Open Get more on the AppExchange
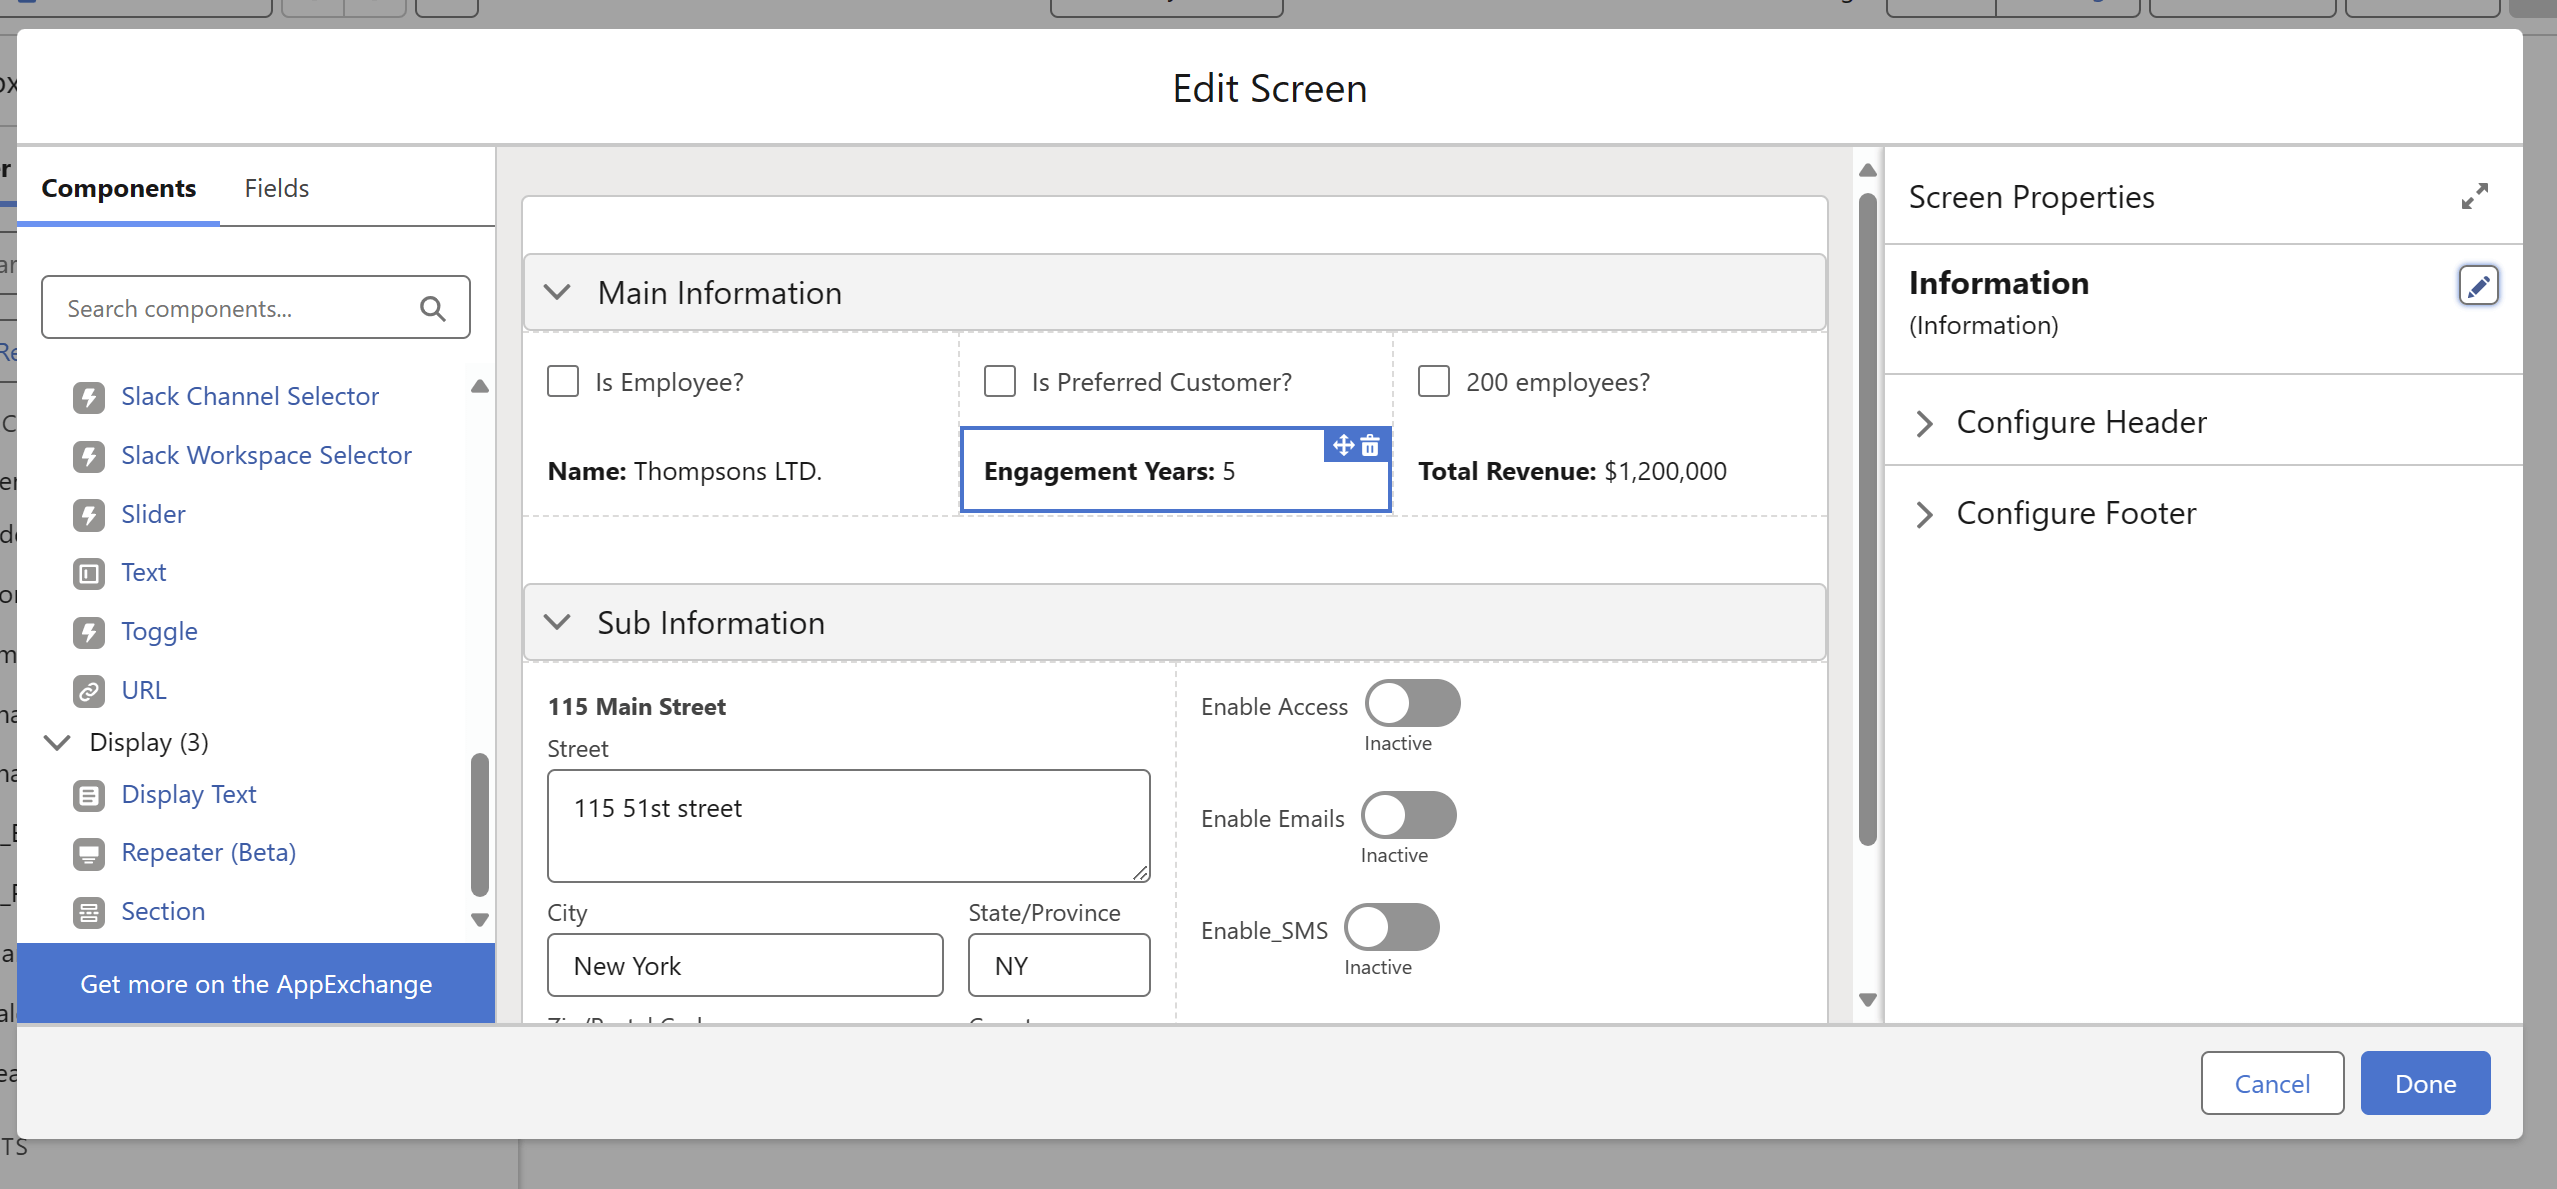This screenshot has height=1189, width=2557. (256, 984)
